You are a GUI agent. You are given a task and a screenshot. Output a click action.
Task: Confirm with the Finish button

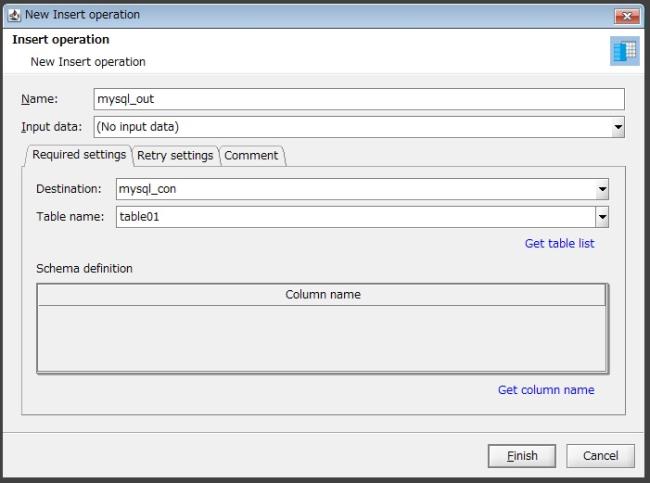point(521,456)
